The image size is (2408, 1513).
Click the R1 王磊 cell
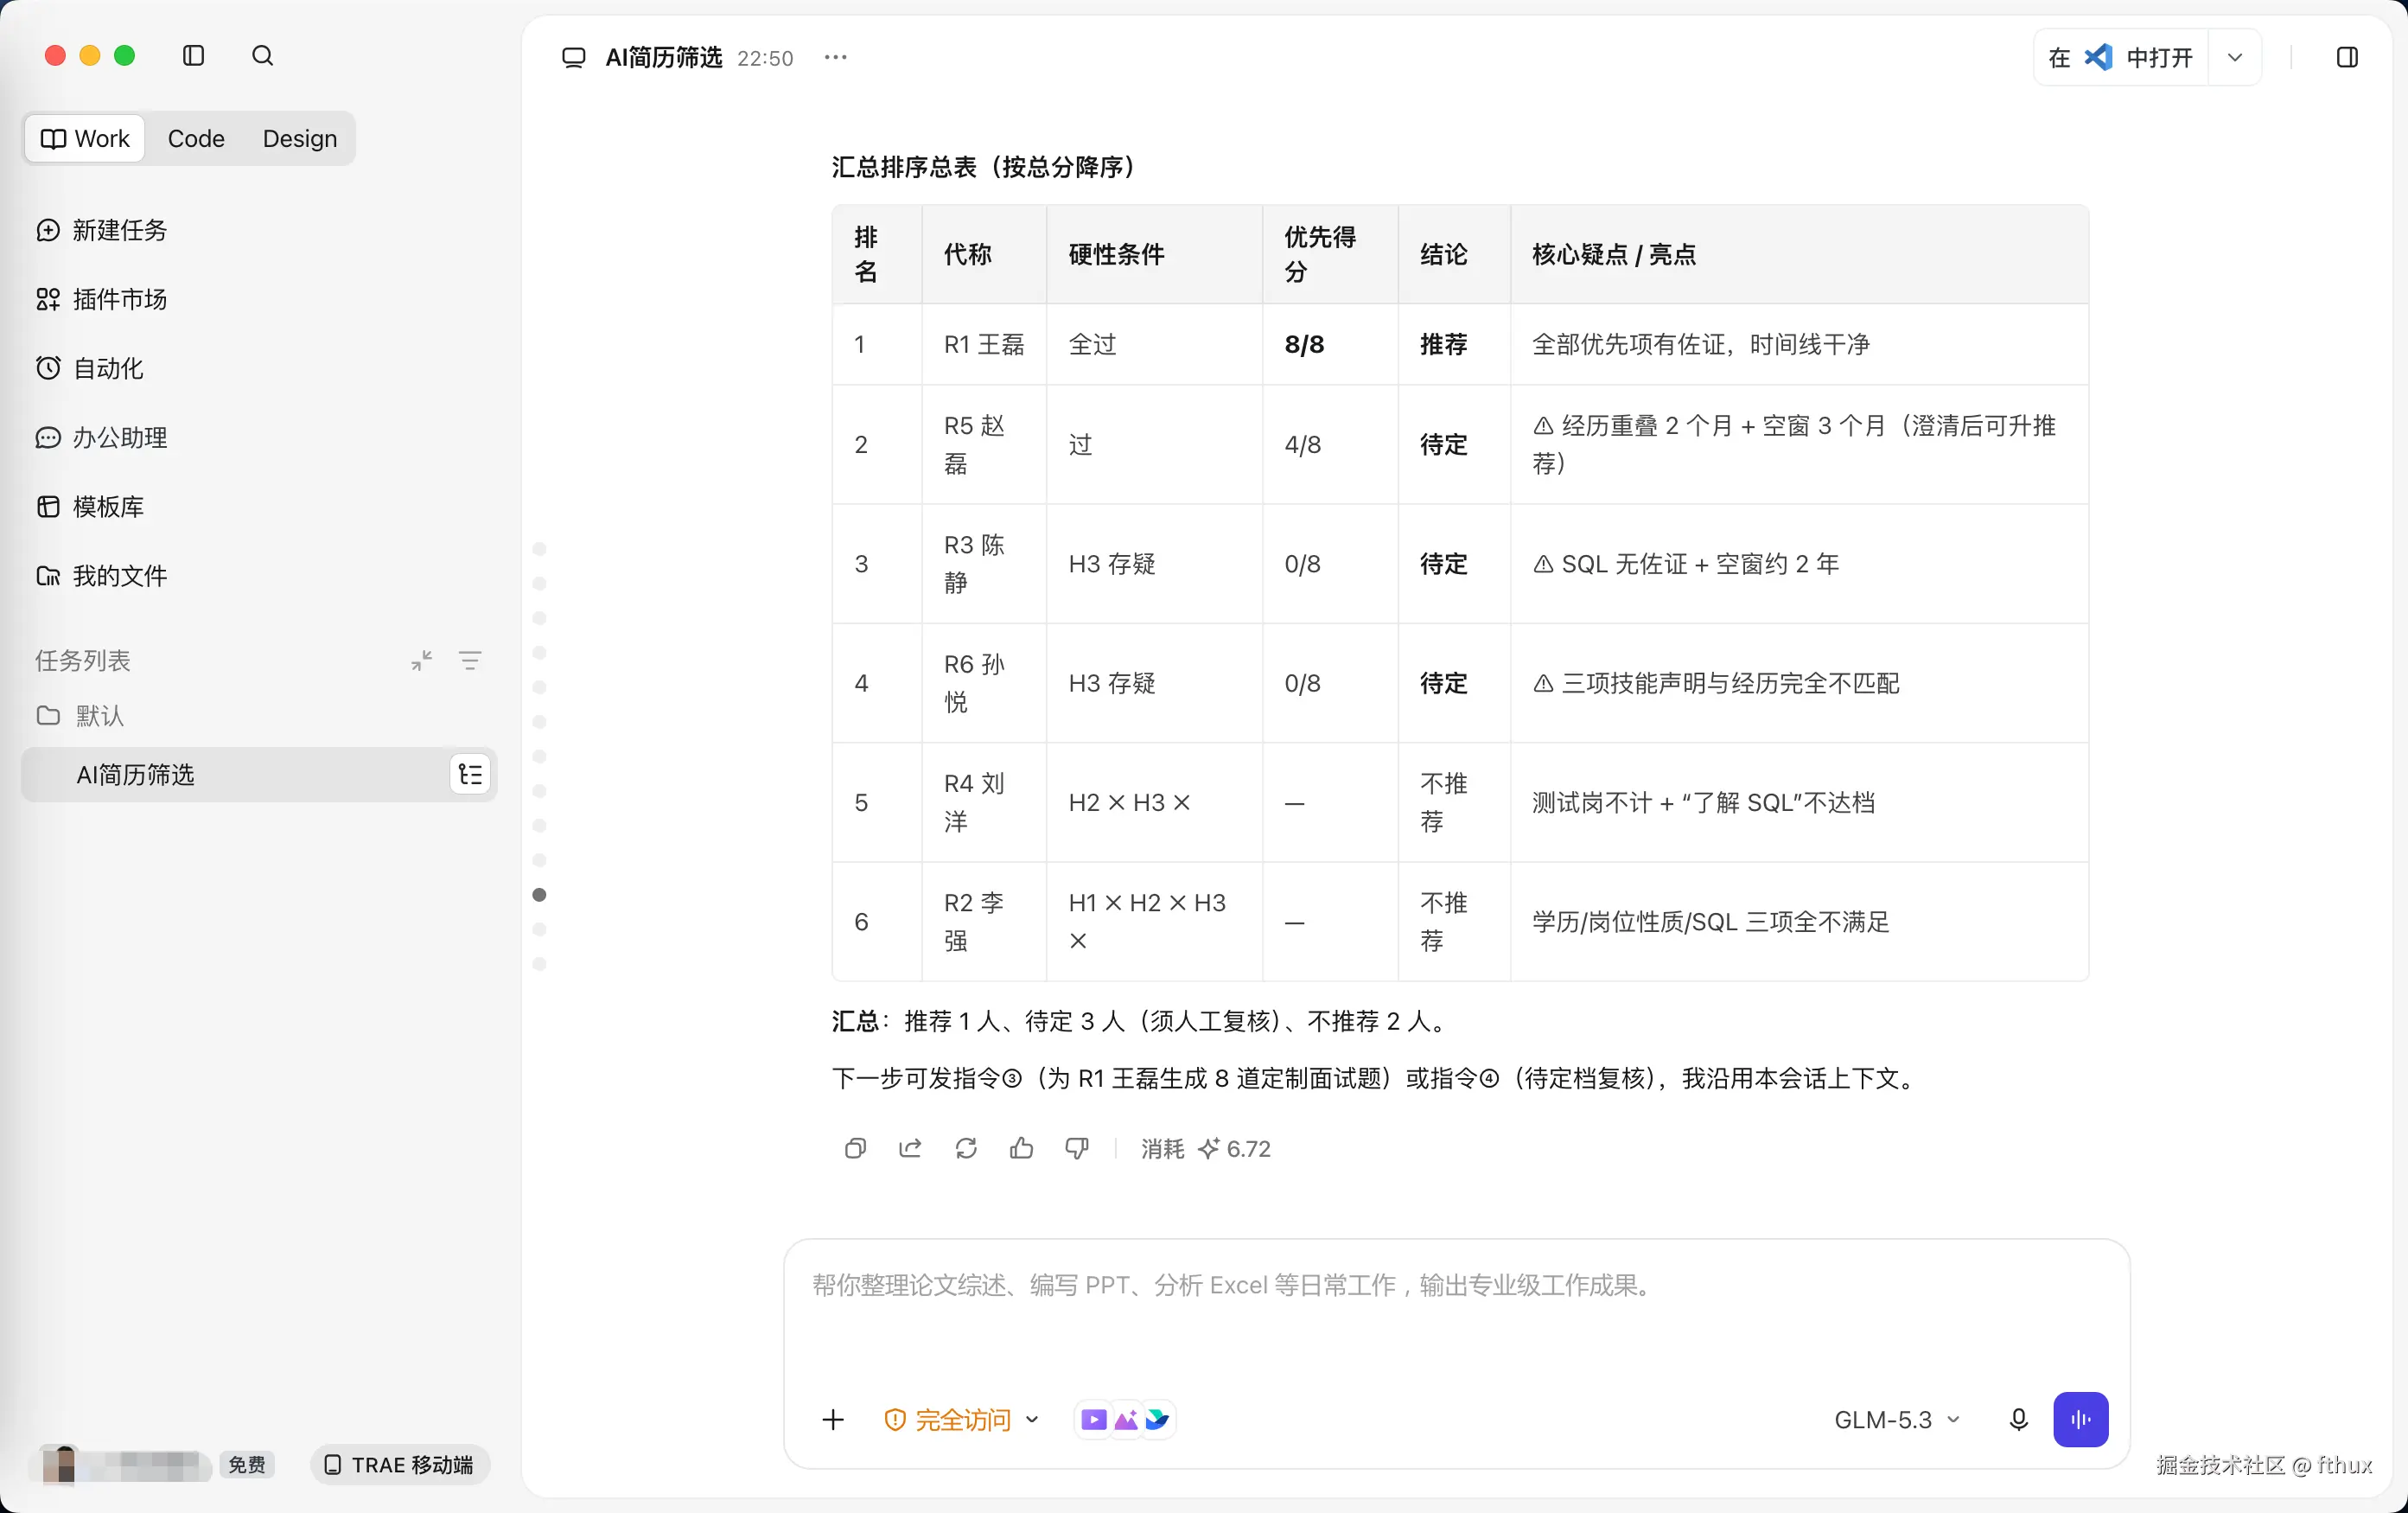(x=984, y=344)
